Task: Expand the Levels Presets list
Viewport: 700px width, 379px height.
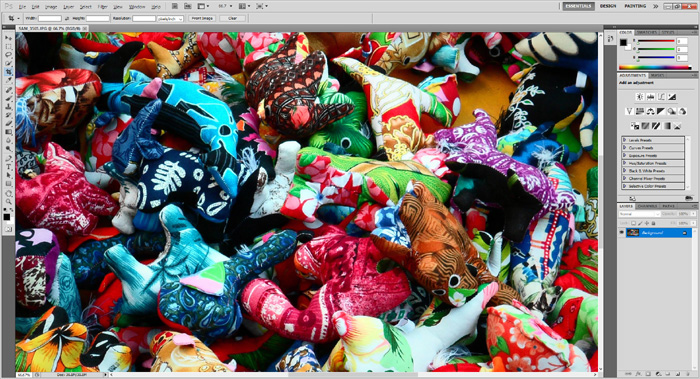Action: [x=653, y=140]
